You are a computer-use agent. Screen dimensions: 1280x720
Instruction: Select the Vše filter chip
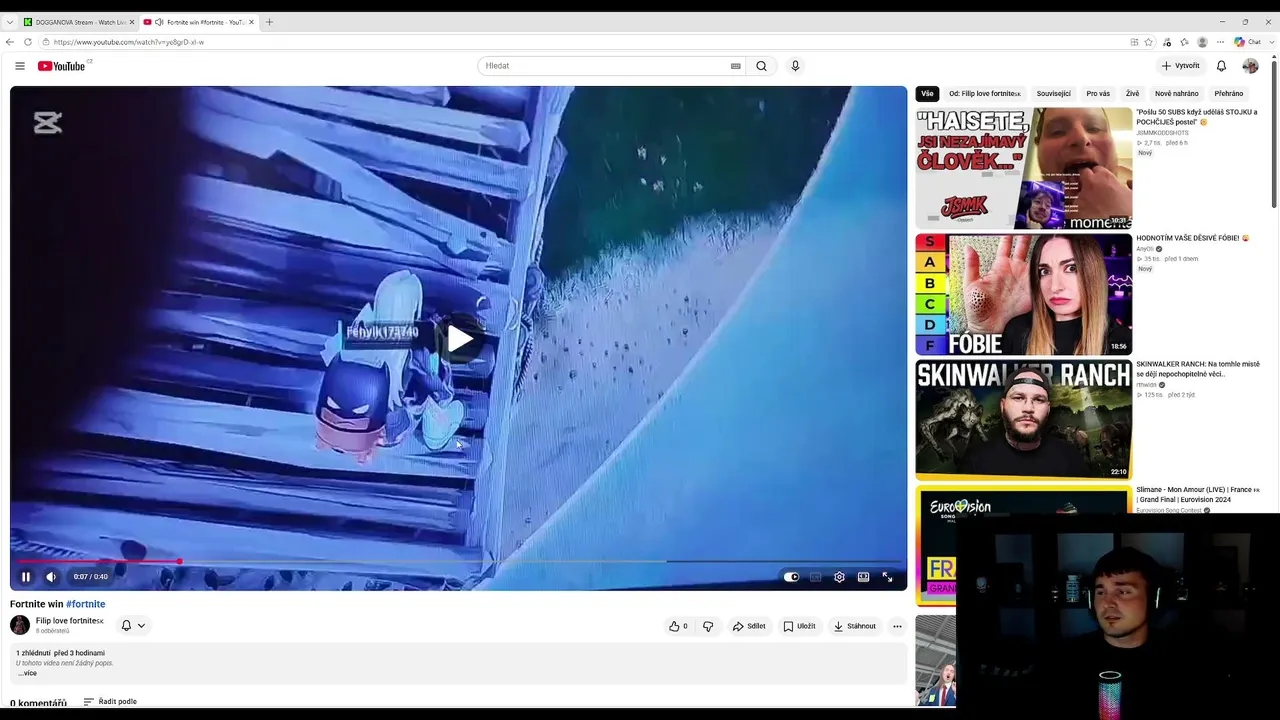[927, 94]
